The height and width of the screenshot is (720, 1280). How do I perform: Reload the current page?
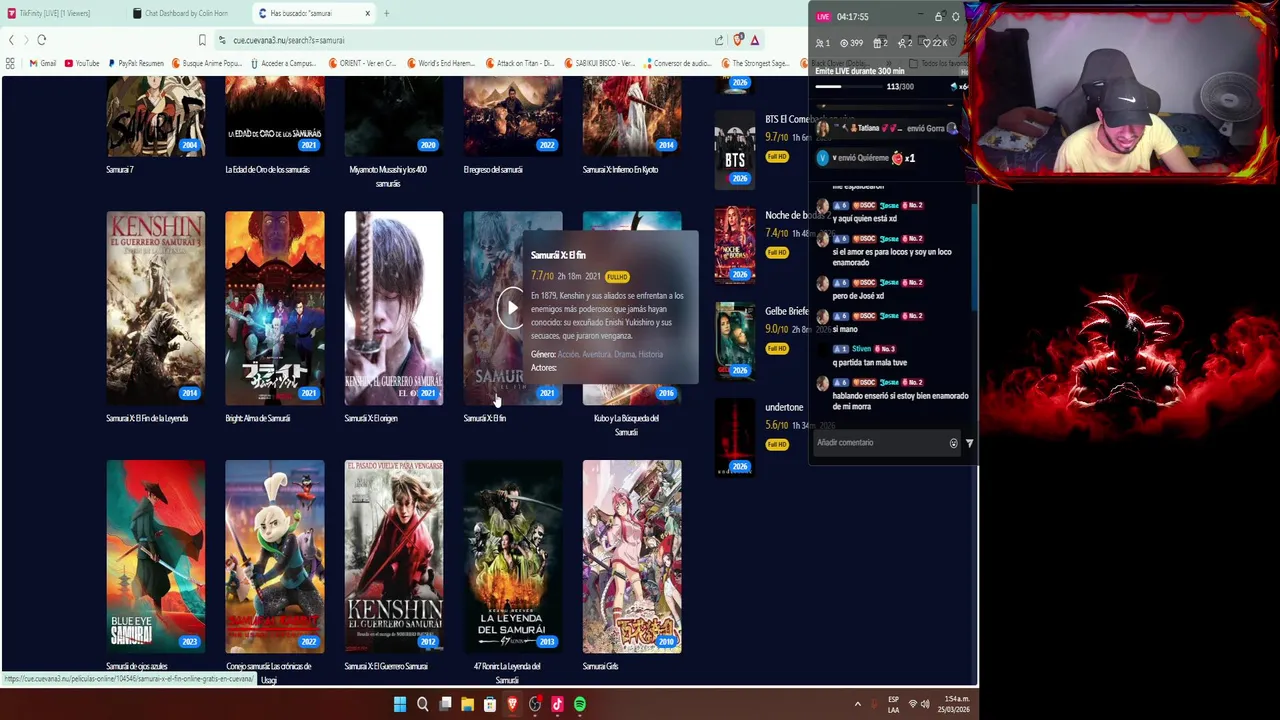[x=42, y=40]
